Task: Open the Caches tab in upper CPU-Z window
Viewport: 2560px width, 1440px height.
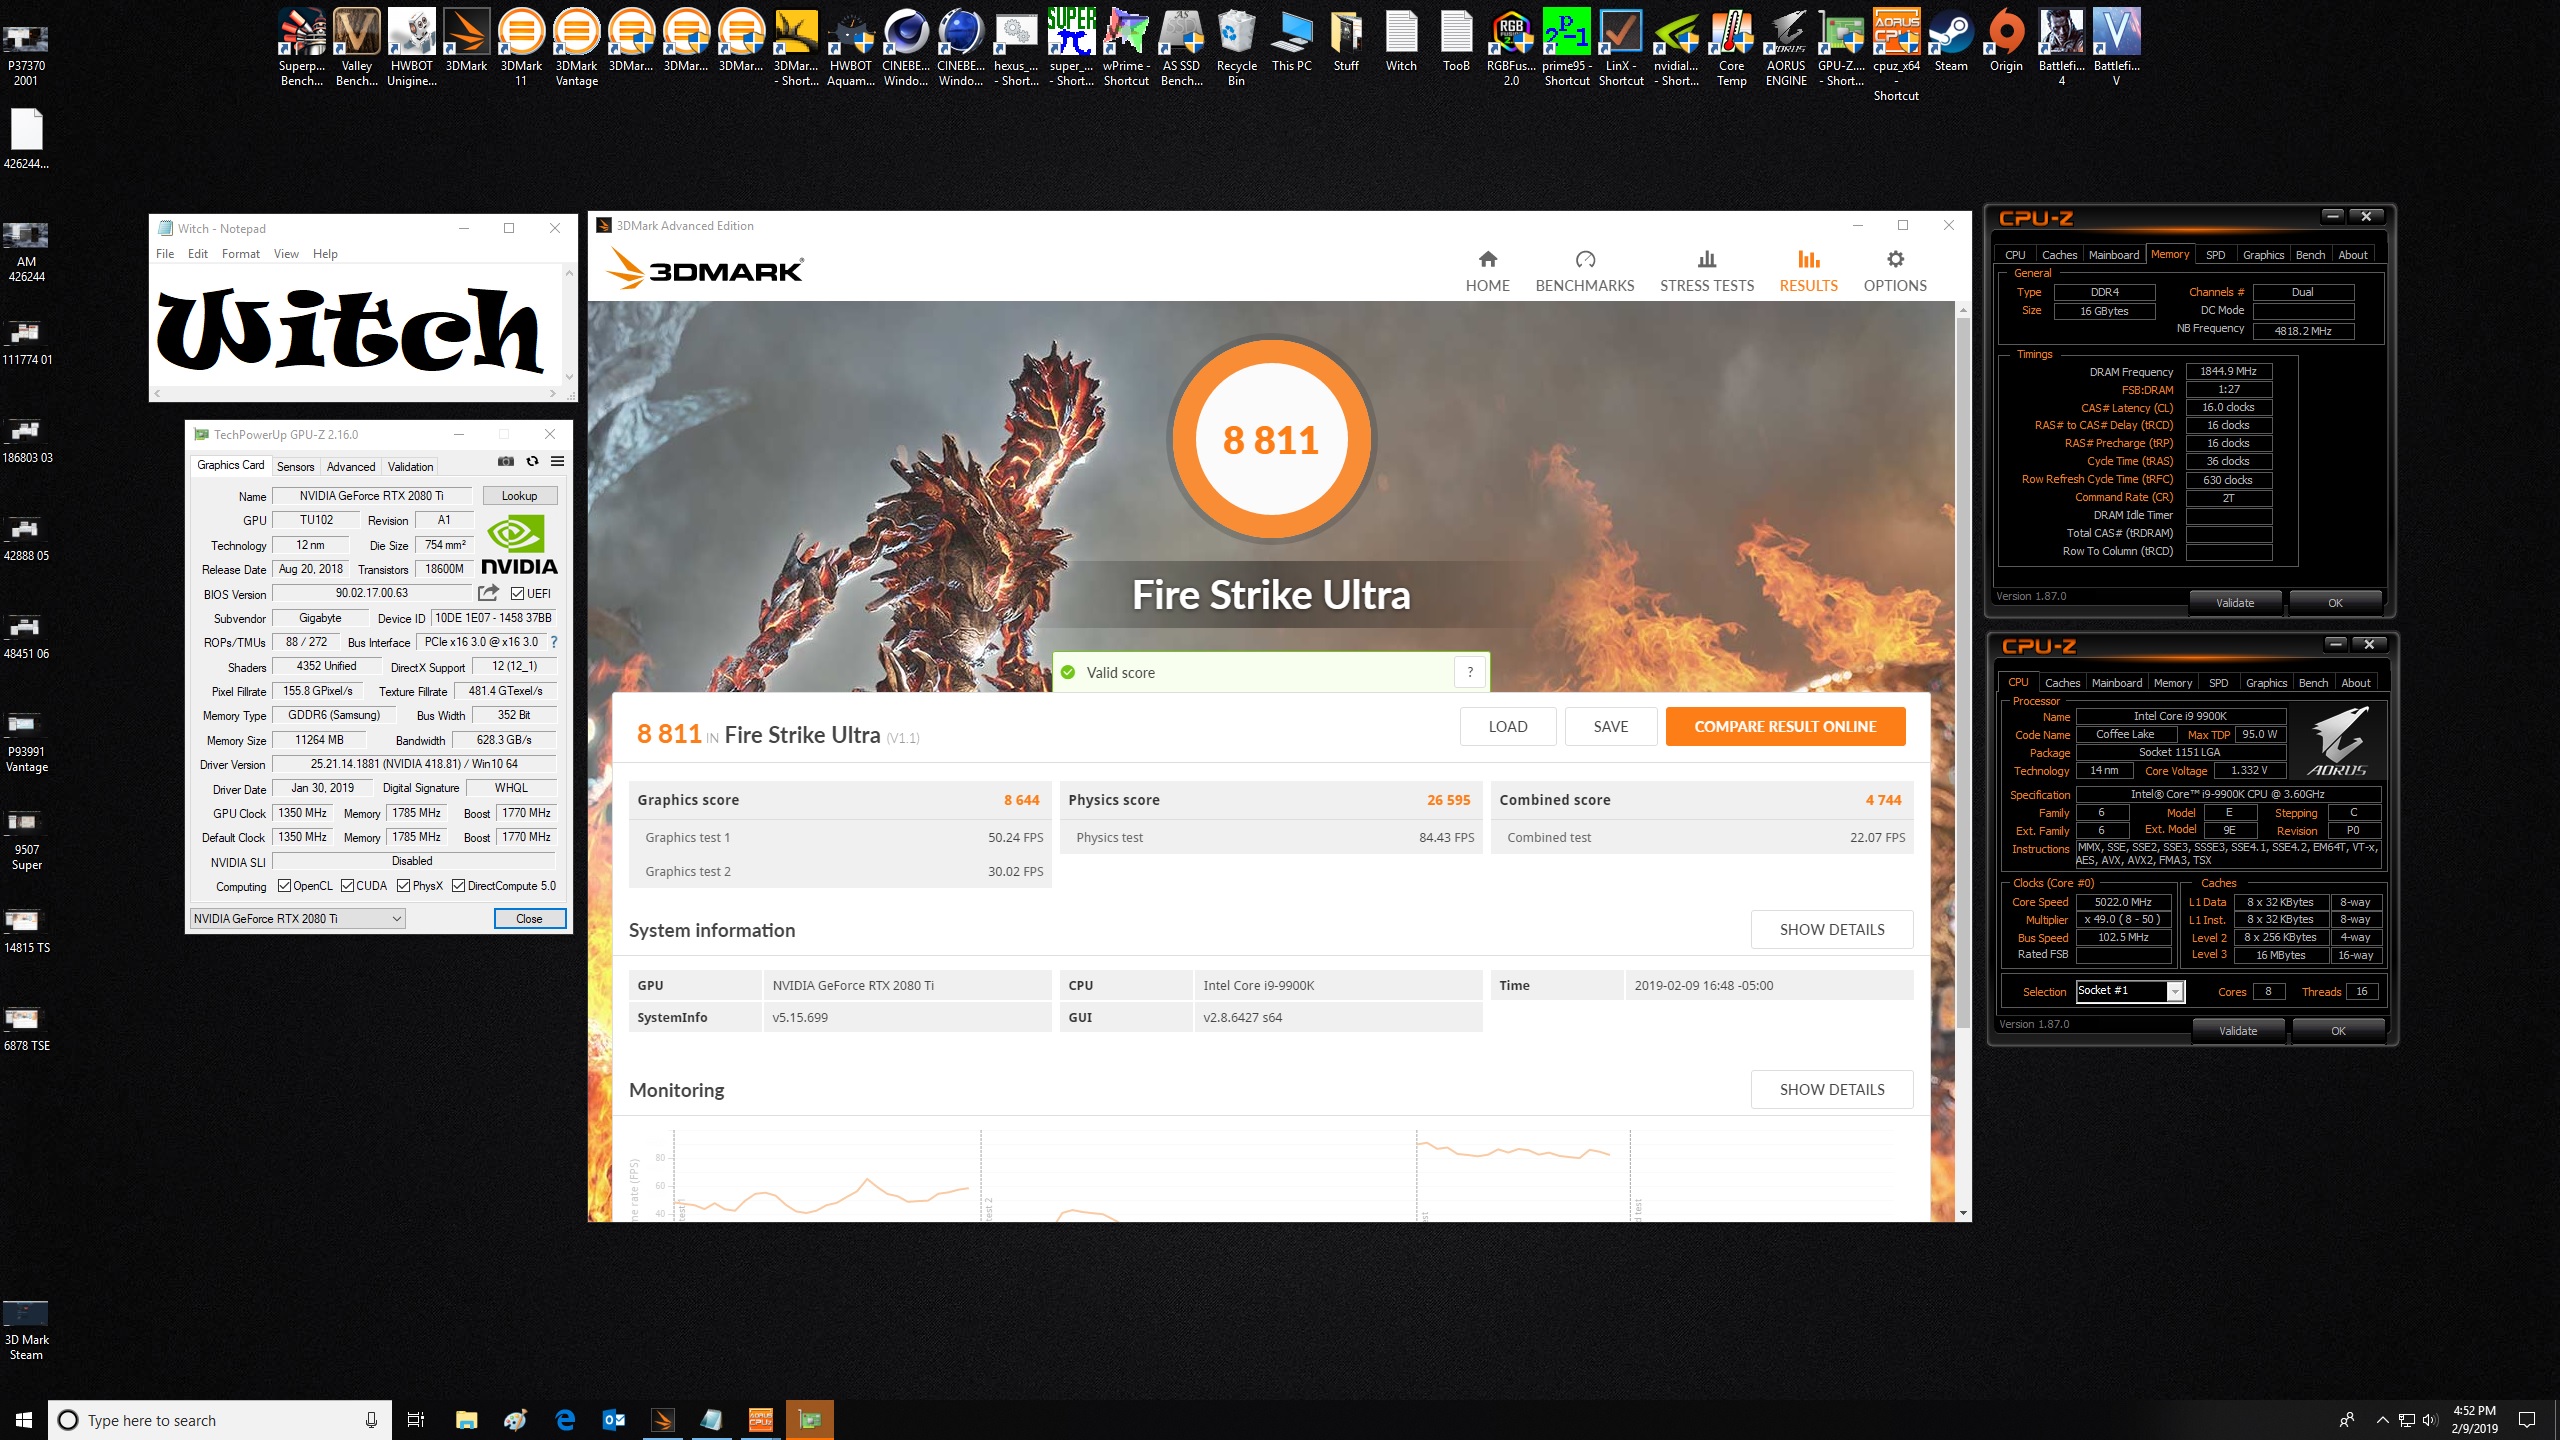Action: [2059, 255]
